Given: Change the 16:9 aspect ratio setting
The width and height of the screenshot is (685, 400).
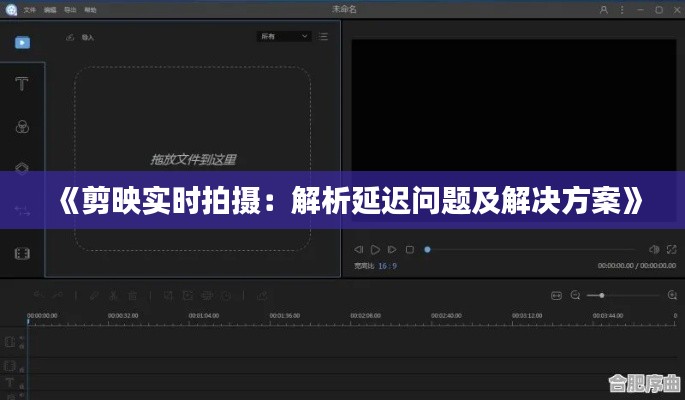Looking at the screenshot, I should pos(387,266).
